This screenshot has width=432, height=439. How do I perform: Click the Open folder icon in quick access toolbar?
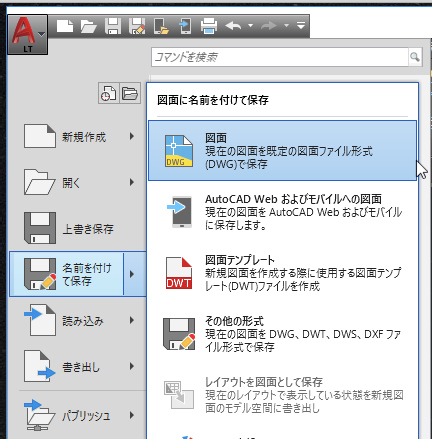[x=89, y=26]
